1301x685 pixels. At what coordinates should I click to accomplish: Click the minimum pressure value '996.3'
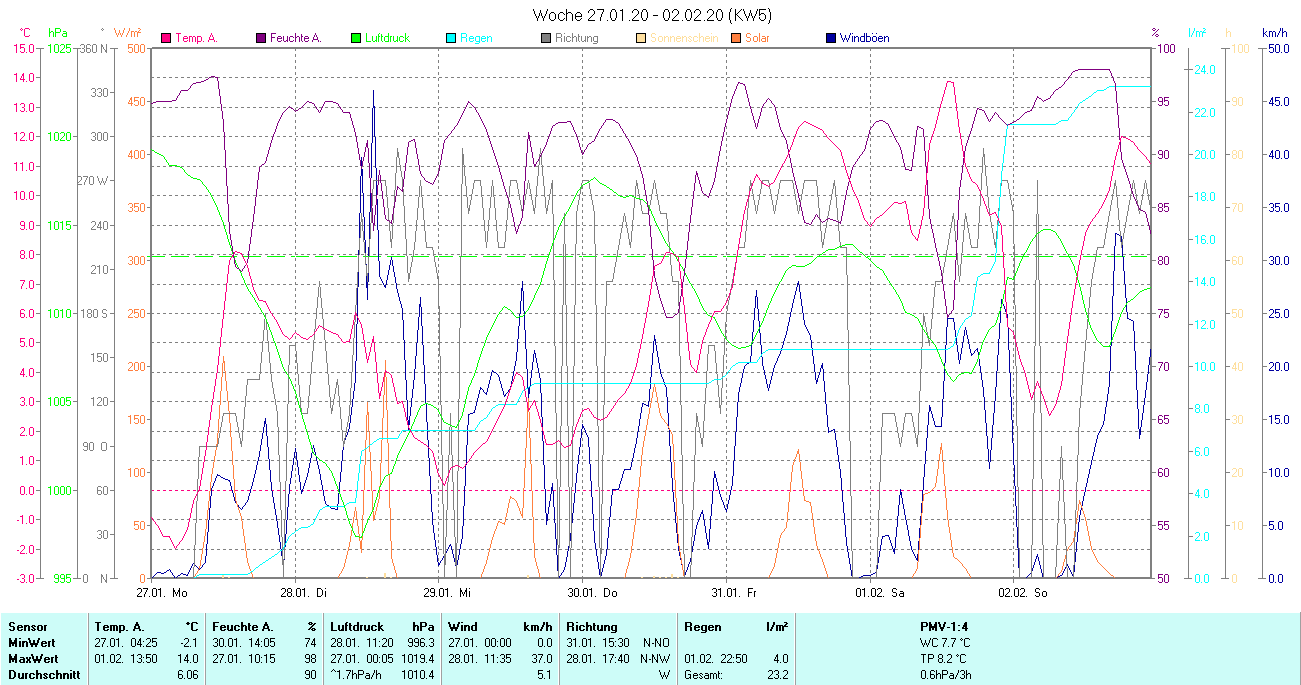pos(420,643)
